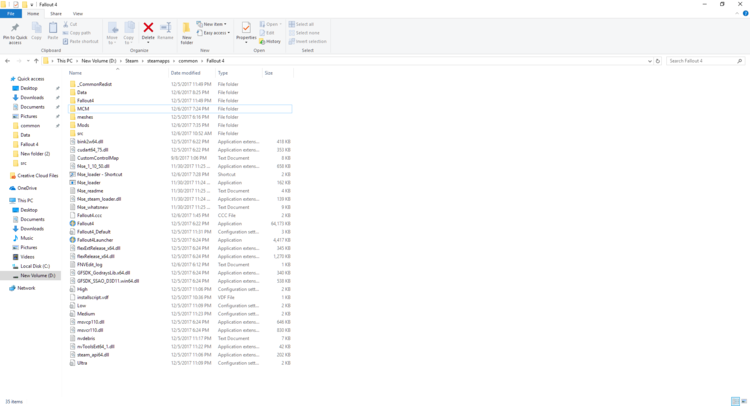Click the search magnifier icon
This screenshot has width=750, height=406.
[739, 61]
